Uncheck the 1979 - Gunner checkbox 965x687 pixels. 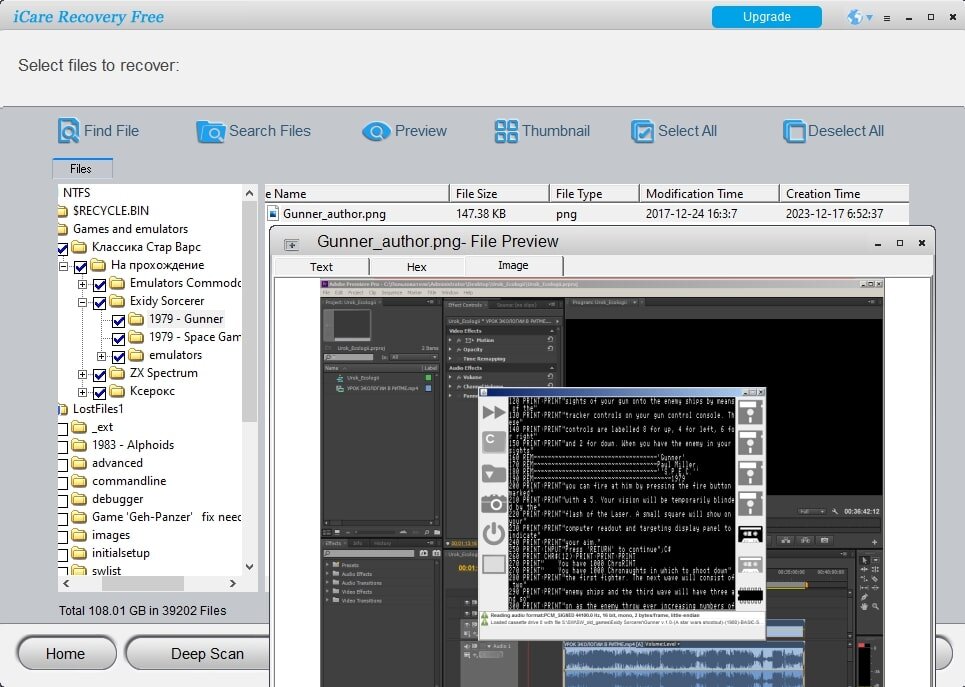coord(119,321)
